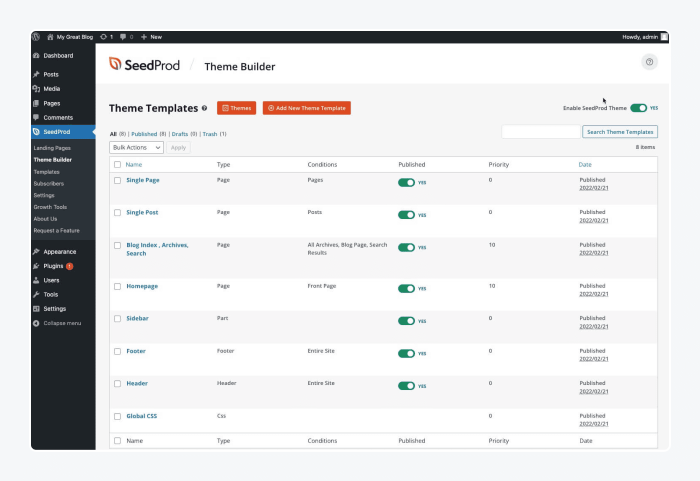Click the Appearance brush icon

click(x=37, y=252)
